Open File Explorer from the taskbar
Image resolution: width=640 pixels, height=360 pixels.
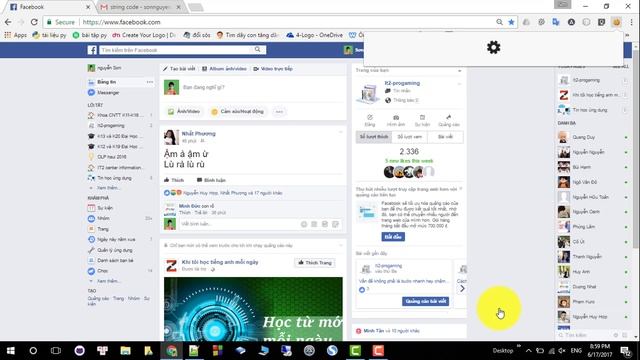coord(125,351)
